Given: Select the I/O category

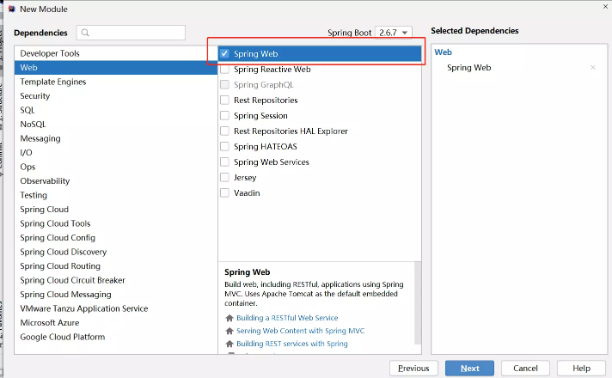Looking at the screenshot, I should (116, 152).
